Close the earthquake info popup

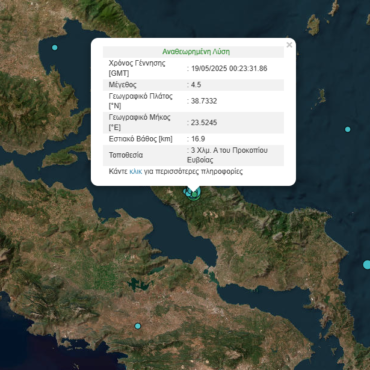289,45
